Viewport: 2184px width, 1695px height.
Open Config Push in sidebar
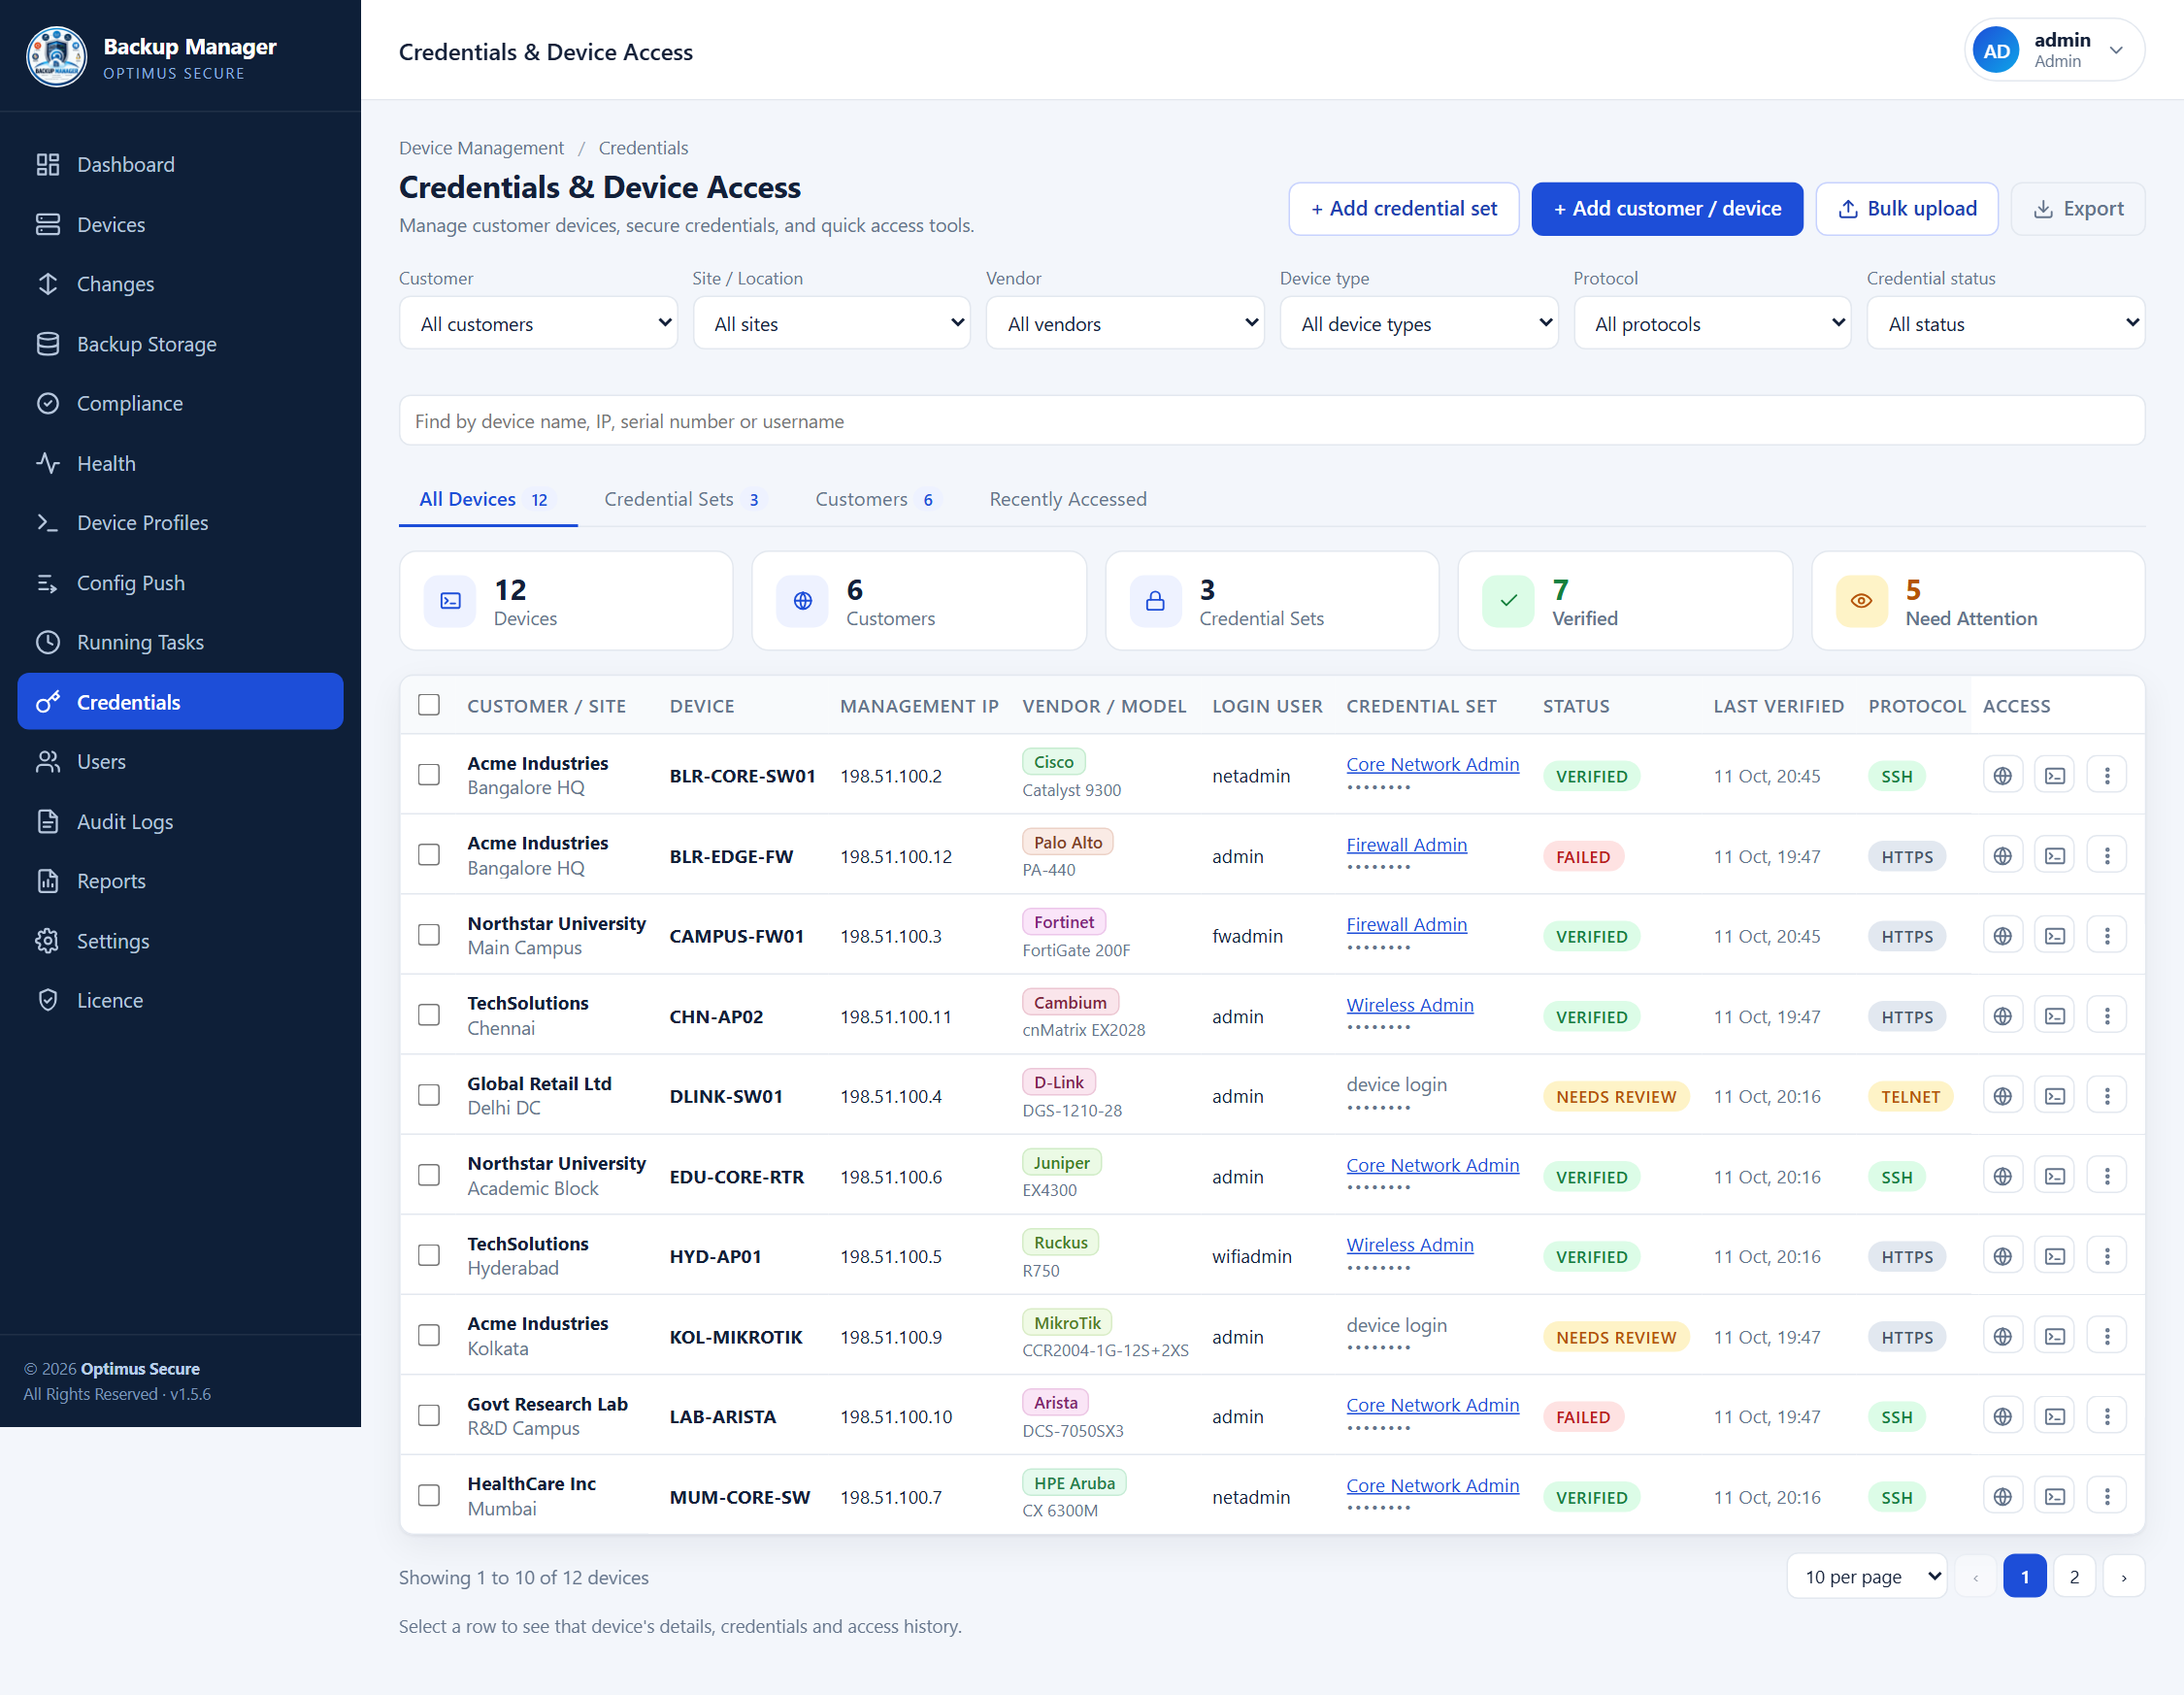(180, 583)
